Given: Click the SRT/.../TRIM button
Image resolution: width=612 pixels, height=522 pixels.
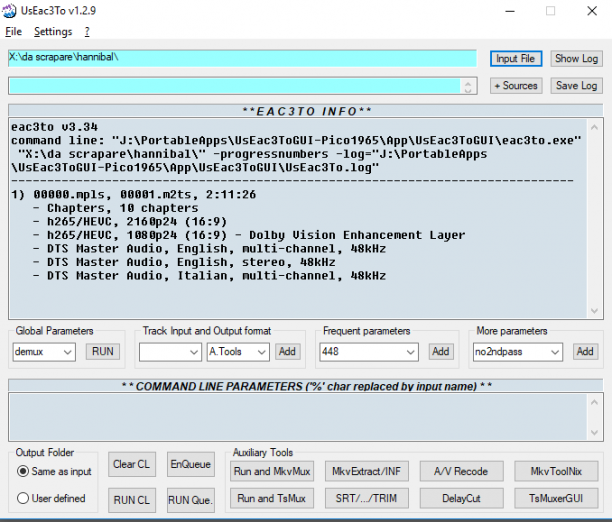Looking at the screenshot, I should click(367, 499).
